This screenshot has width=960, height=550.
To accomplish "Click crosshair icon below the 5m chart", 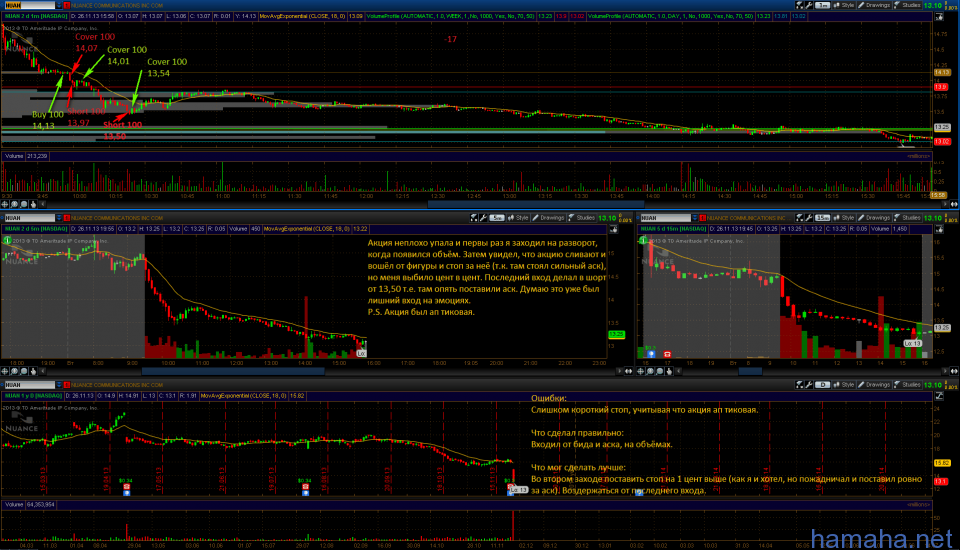I will click(5, 371).
